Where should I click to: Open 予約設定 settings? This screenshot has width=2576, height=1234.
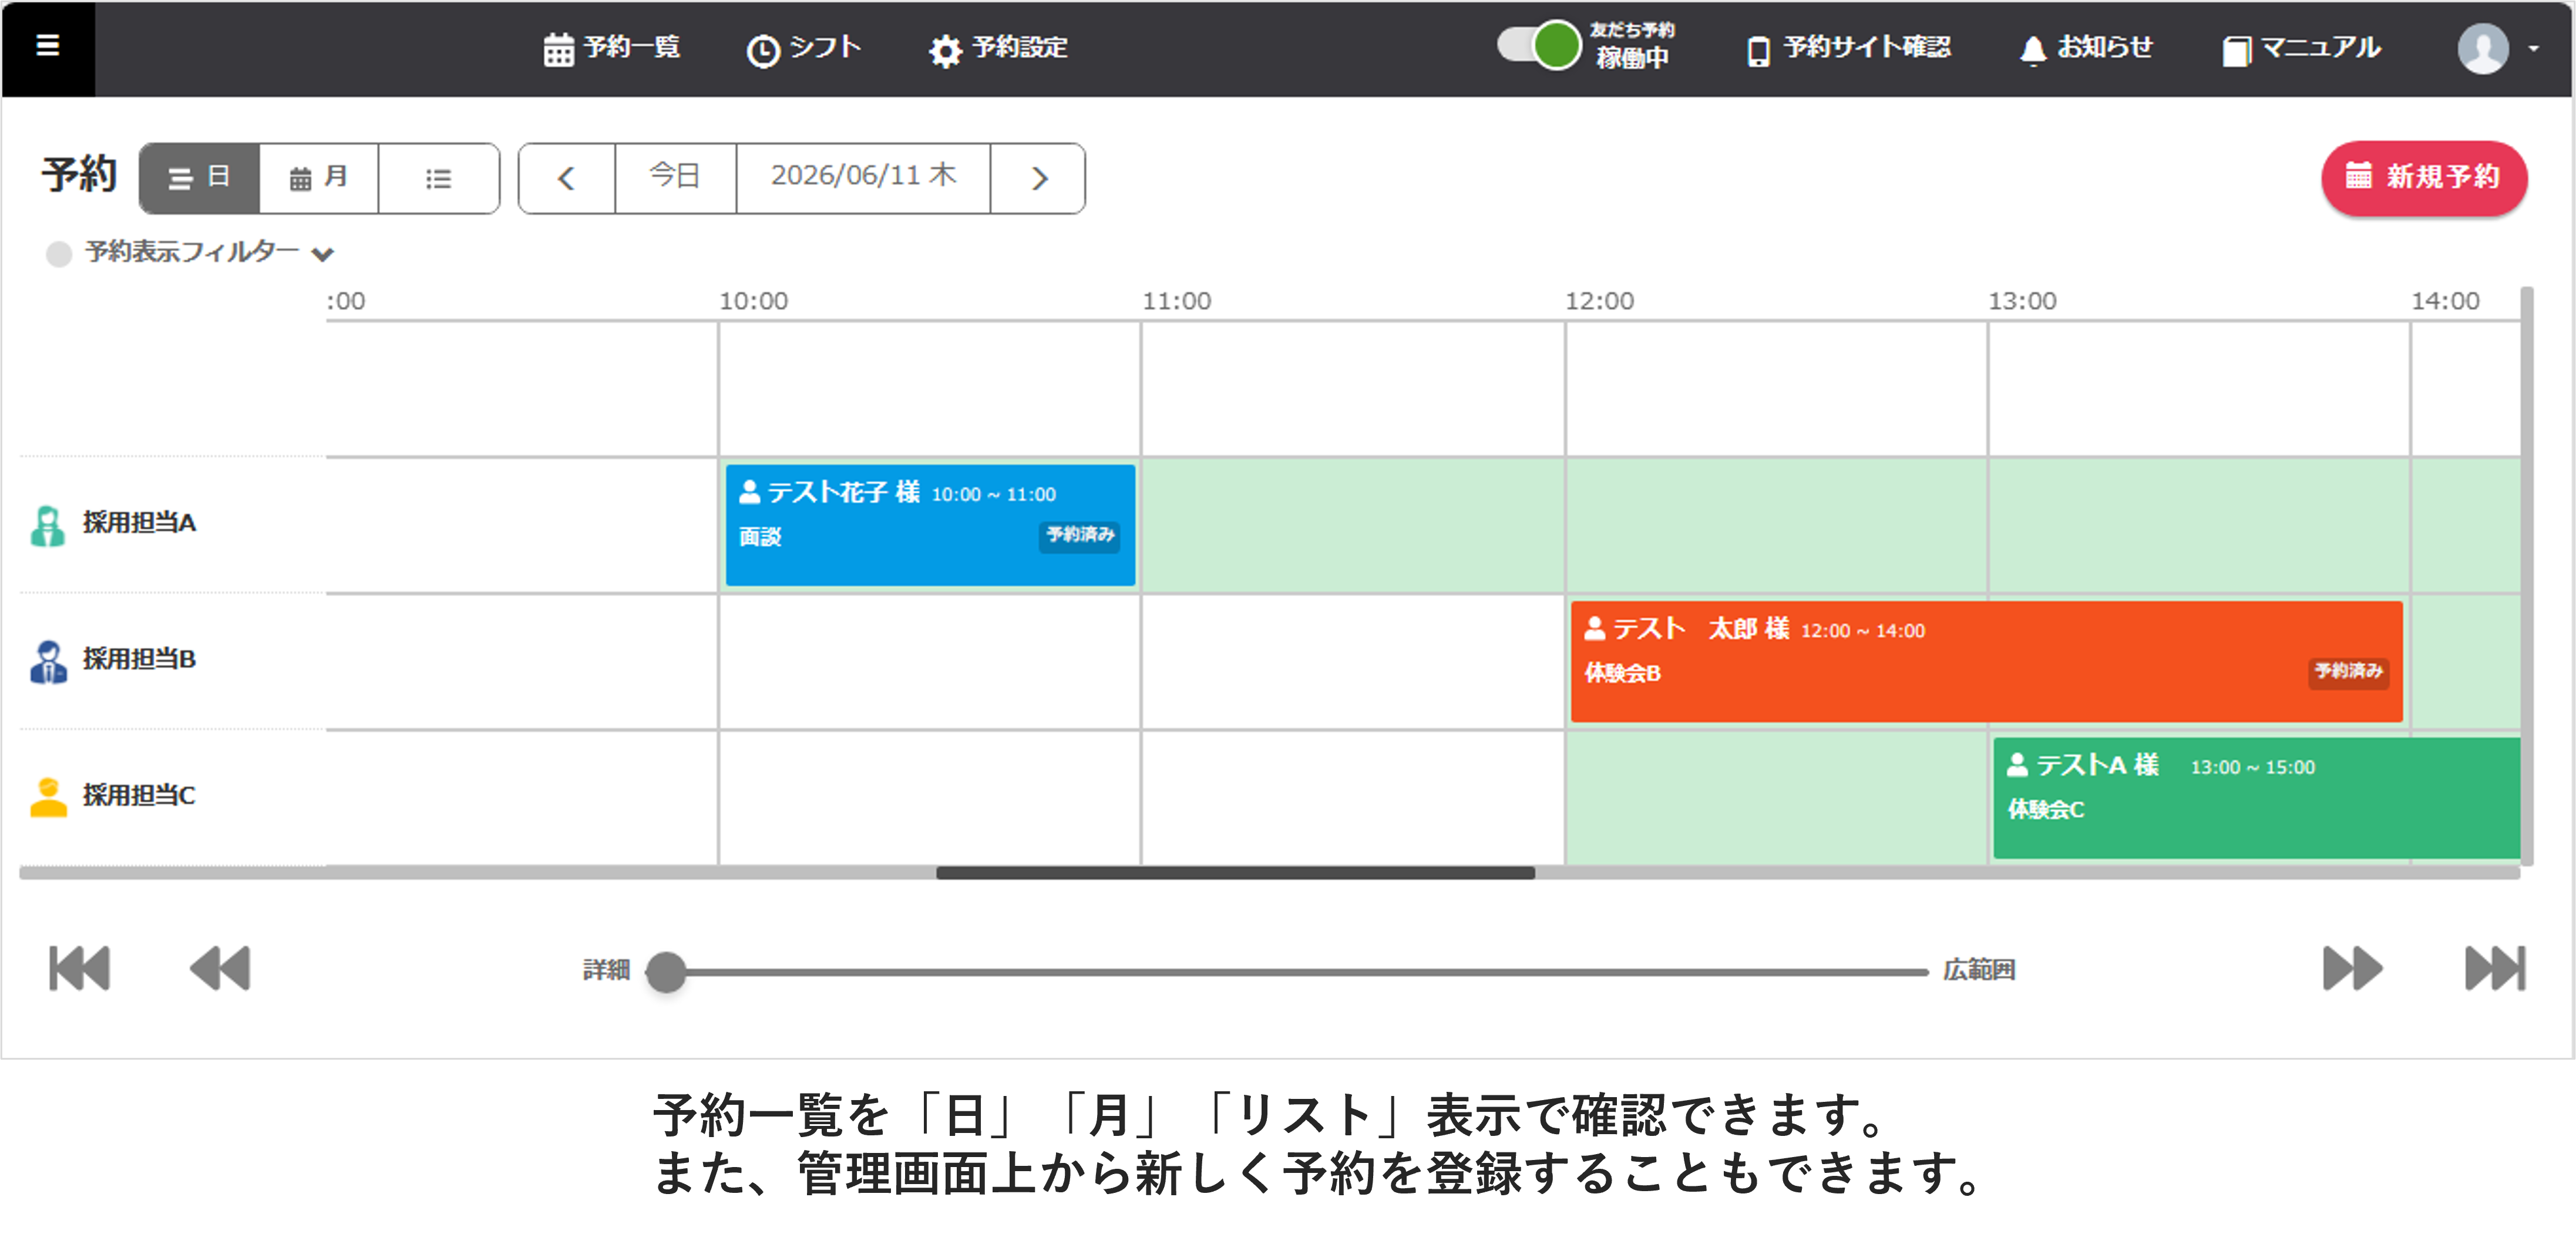(998, 48)
